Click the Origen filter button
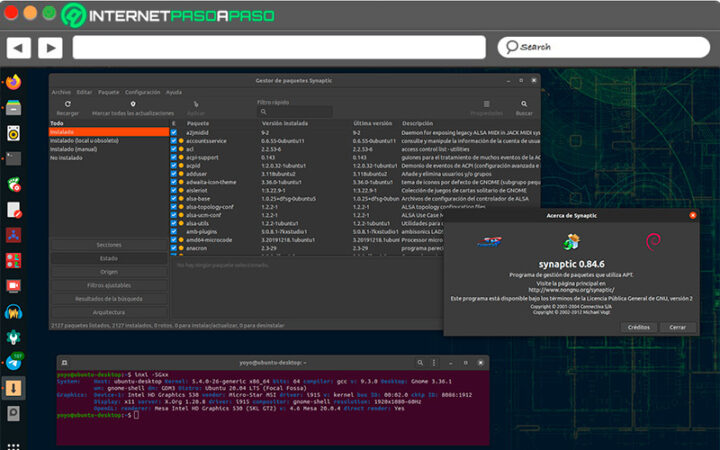The height and width of the screenshot is (450, 720). tap(109, 272)
